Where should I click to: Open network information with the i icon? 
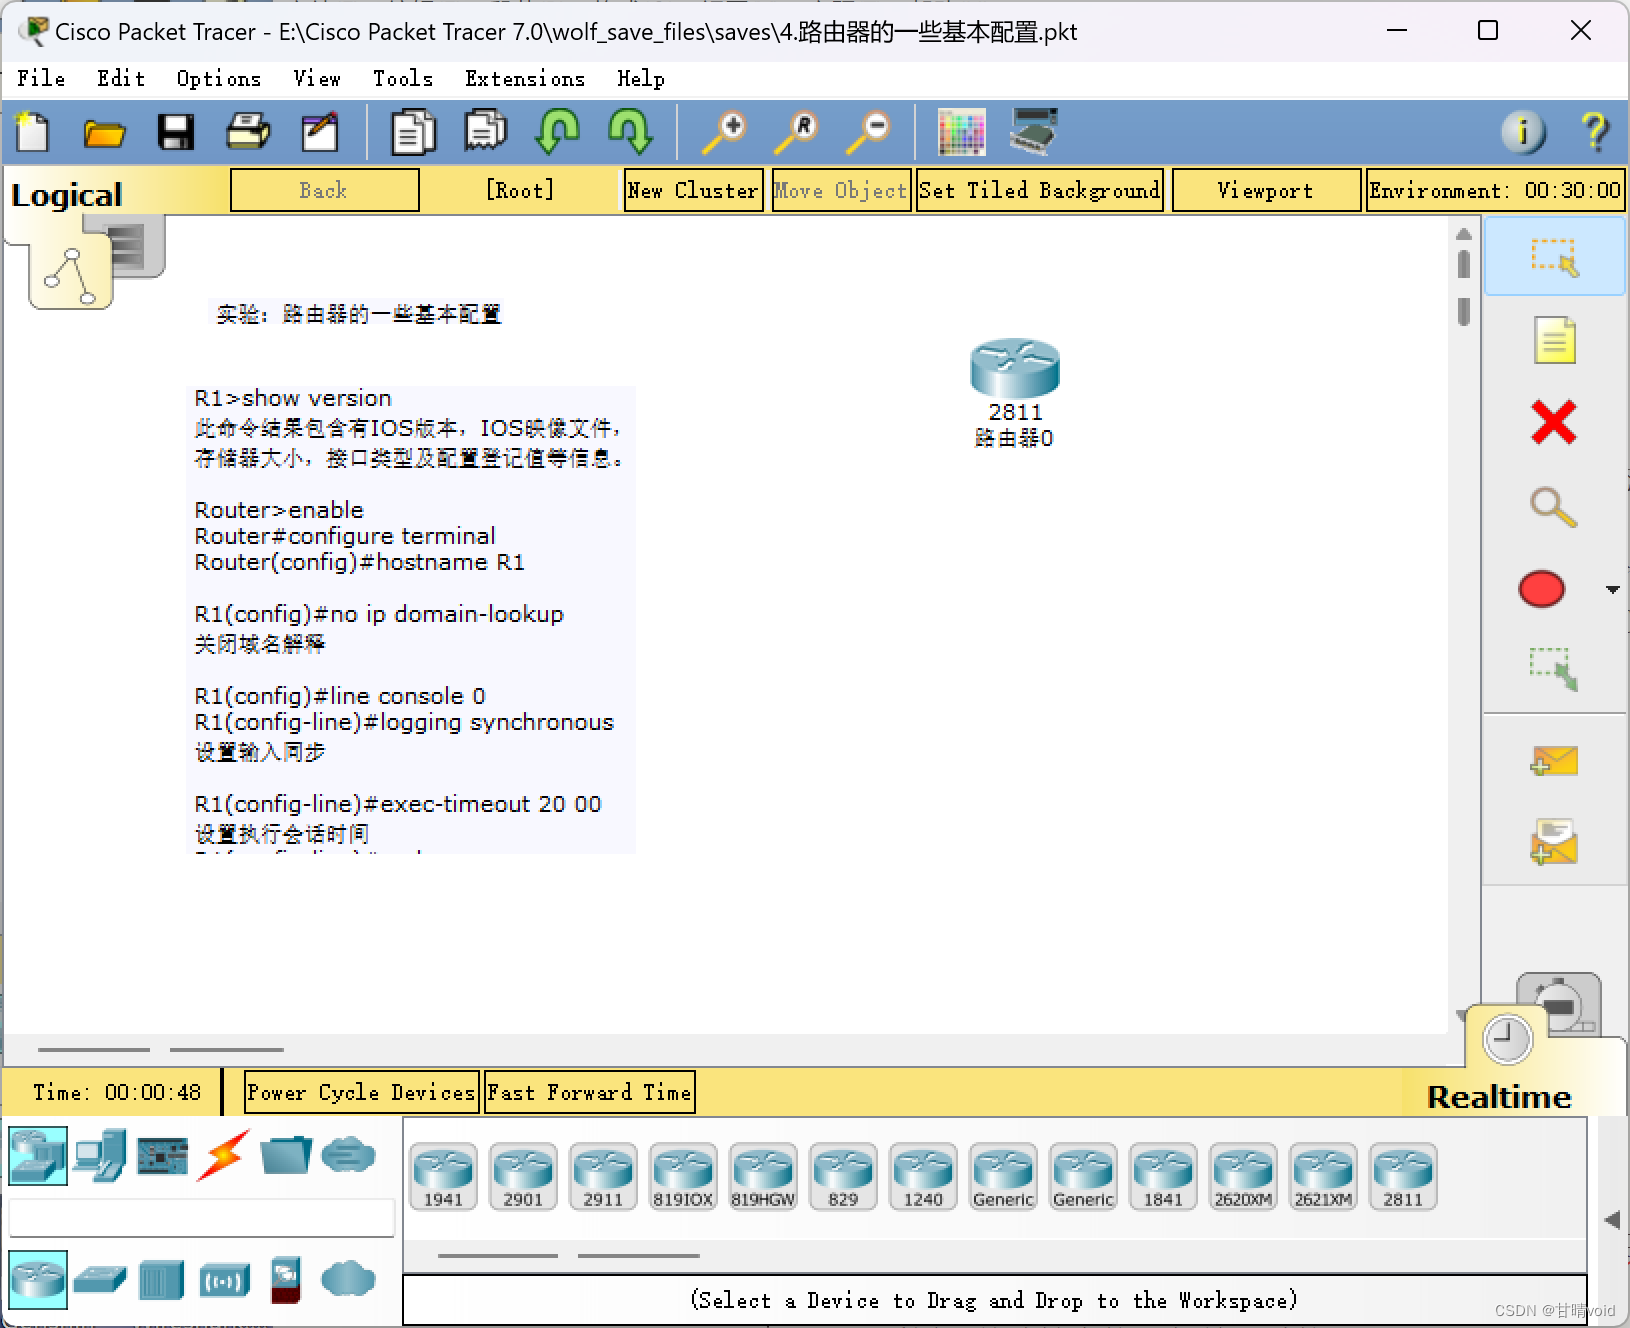pyautogui.click(x=1523, y=131)
